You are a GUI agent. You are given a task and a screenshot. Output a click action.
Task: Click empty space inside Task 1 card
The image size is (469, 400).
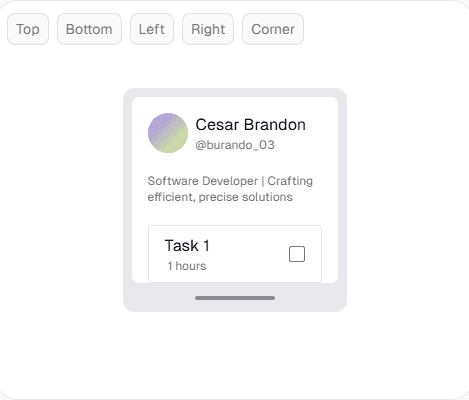click(x=248, y=255)
